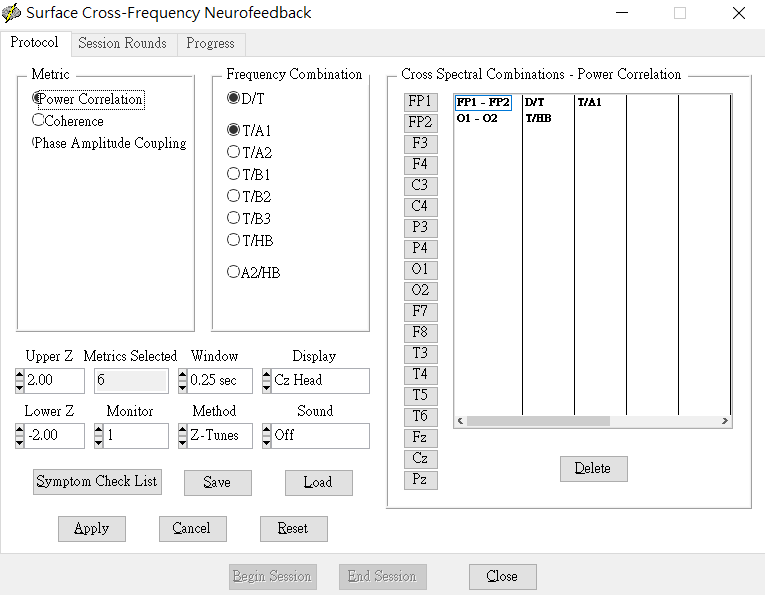
Task: Choose the T/B3 frequency combination
Action: click(x=249, y=218)
